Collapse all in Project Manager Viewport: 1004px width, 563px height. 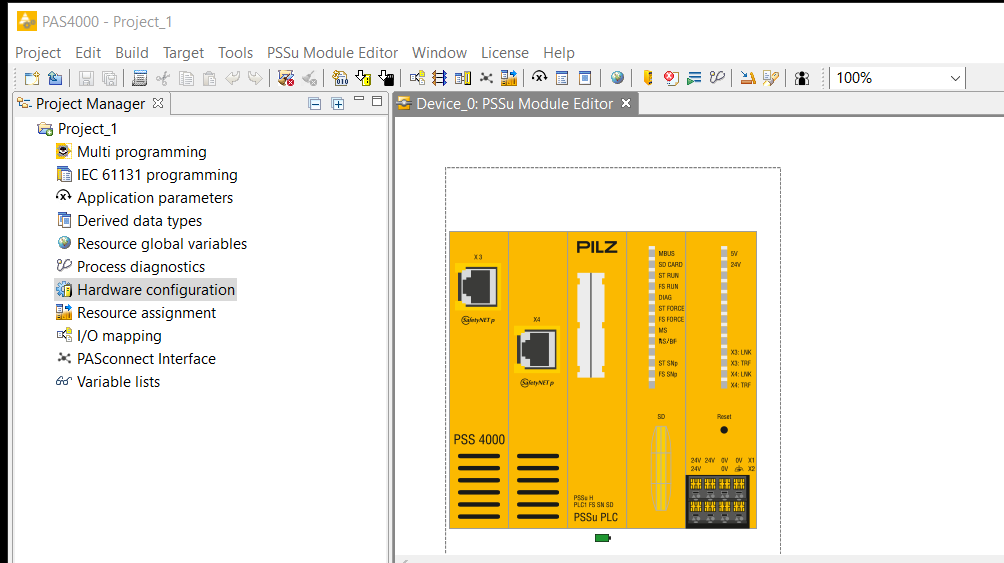(314, 104)
